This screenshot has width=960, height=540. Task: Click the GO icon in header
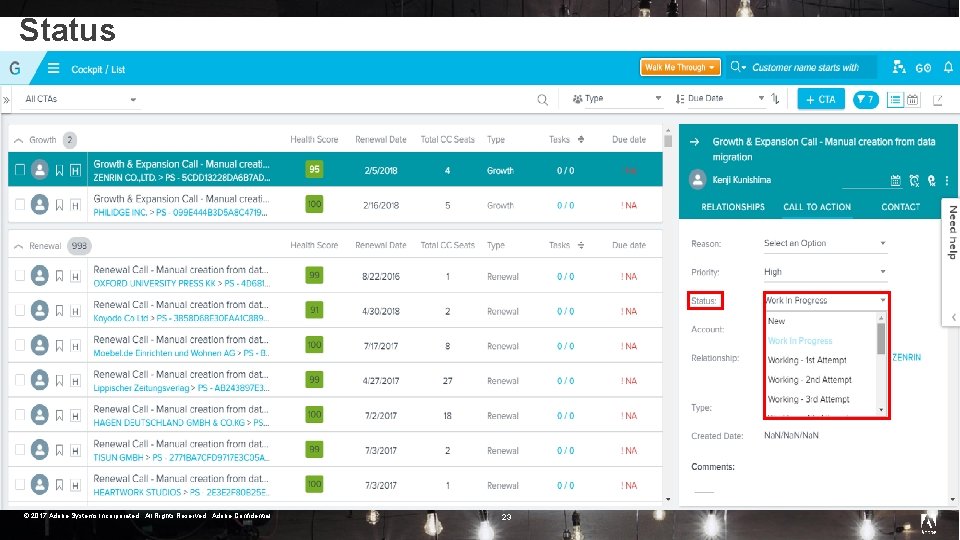[923, 68]
